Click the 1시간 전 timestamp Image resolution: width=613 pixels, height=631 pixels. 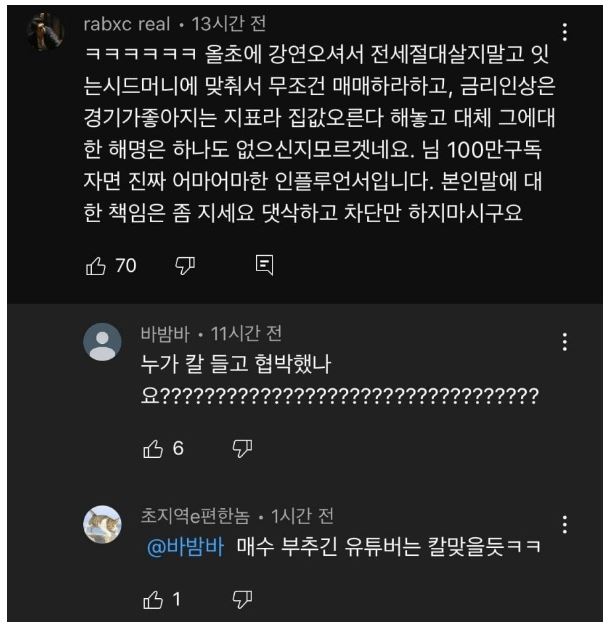coord(302,516)
